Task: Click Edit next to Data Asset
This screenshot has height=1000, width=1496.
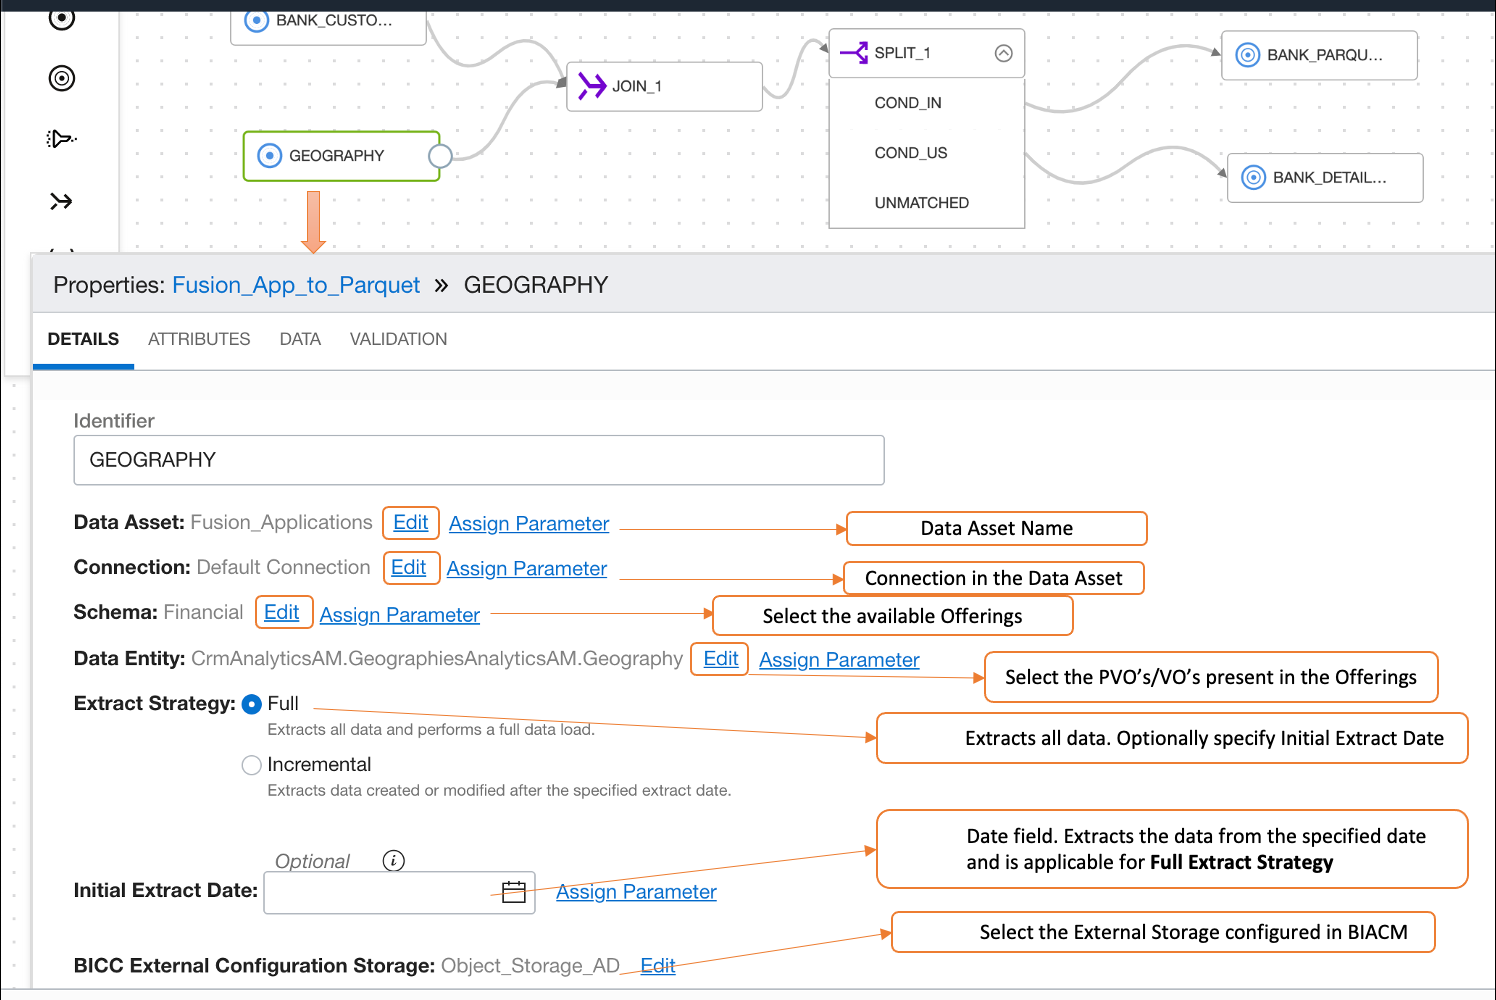Action: pyautogui.click(x=410, y=522)
